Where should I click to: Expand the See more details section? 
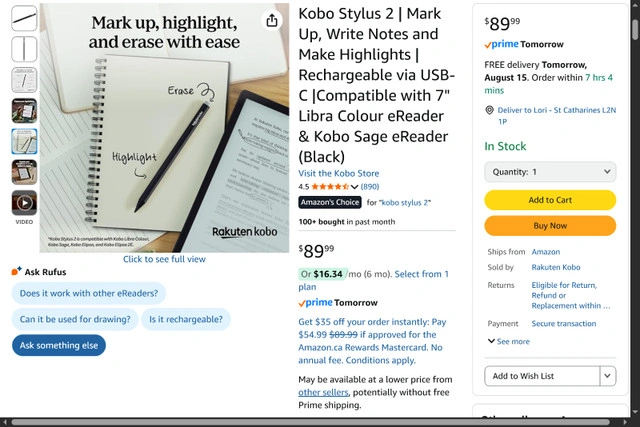pyautogui.click(x=508, y=342)
